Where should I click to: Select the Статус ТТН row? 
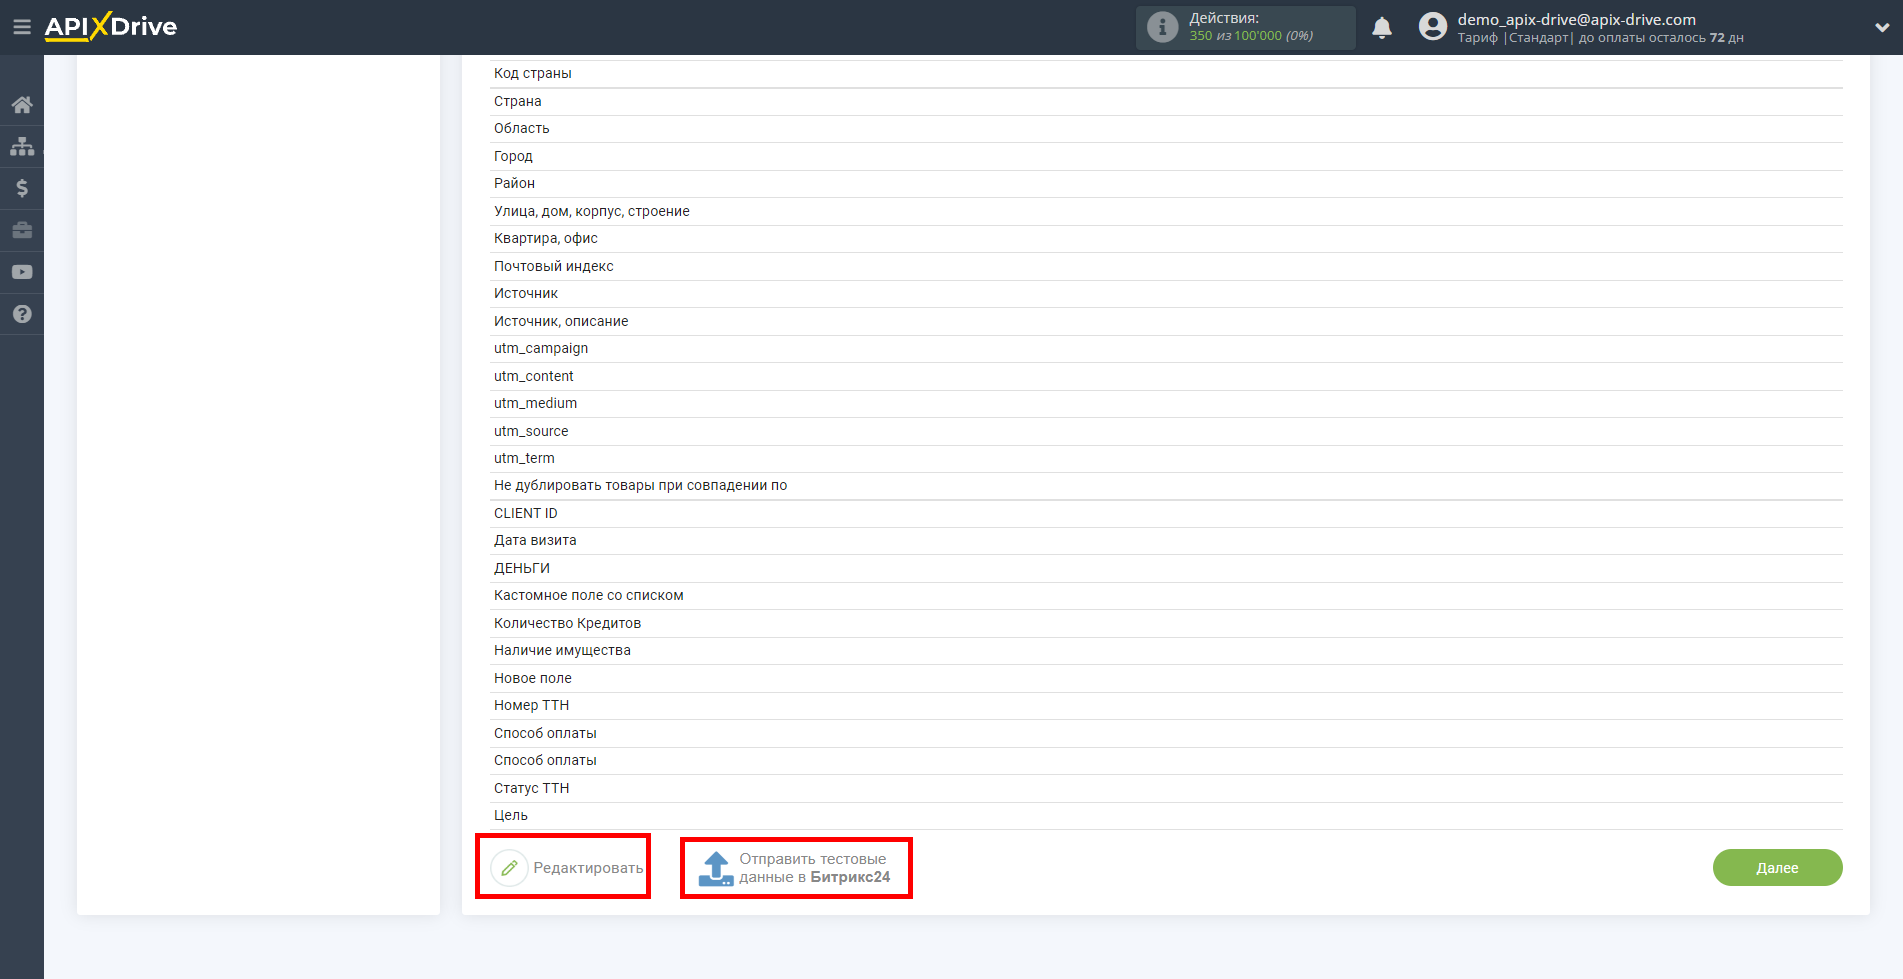[1166, 789]
